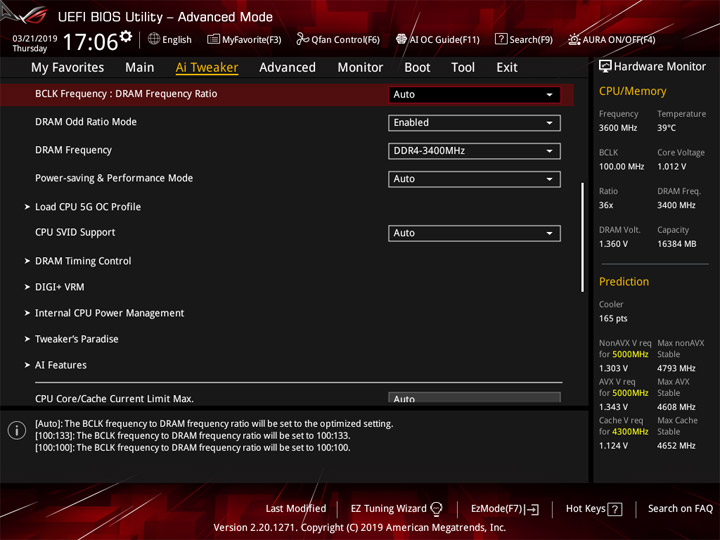The image size is (720, 540).
Task: Click the 1.360 V DRAM voltage value
Action: [x=613, y=244]
